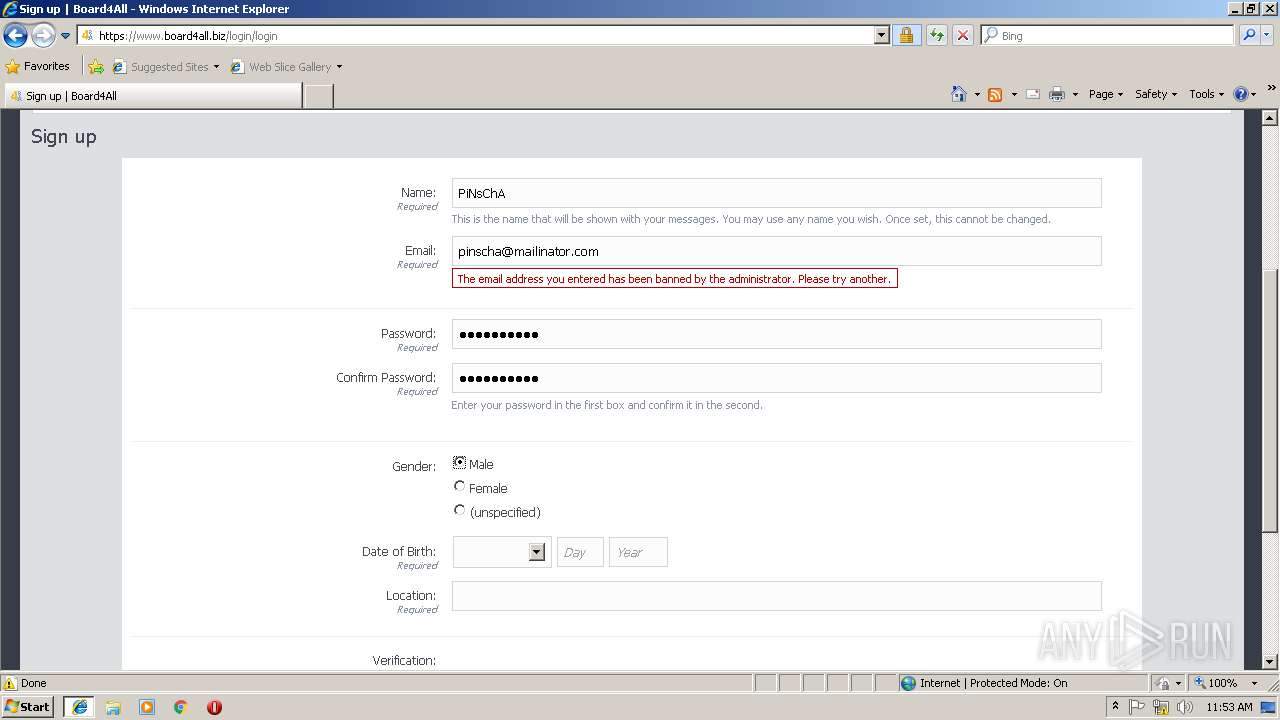Click the Bing search box
Image resolution: width=1280 pixels, height=720 pixels.
[x=1108, y=35]
